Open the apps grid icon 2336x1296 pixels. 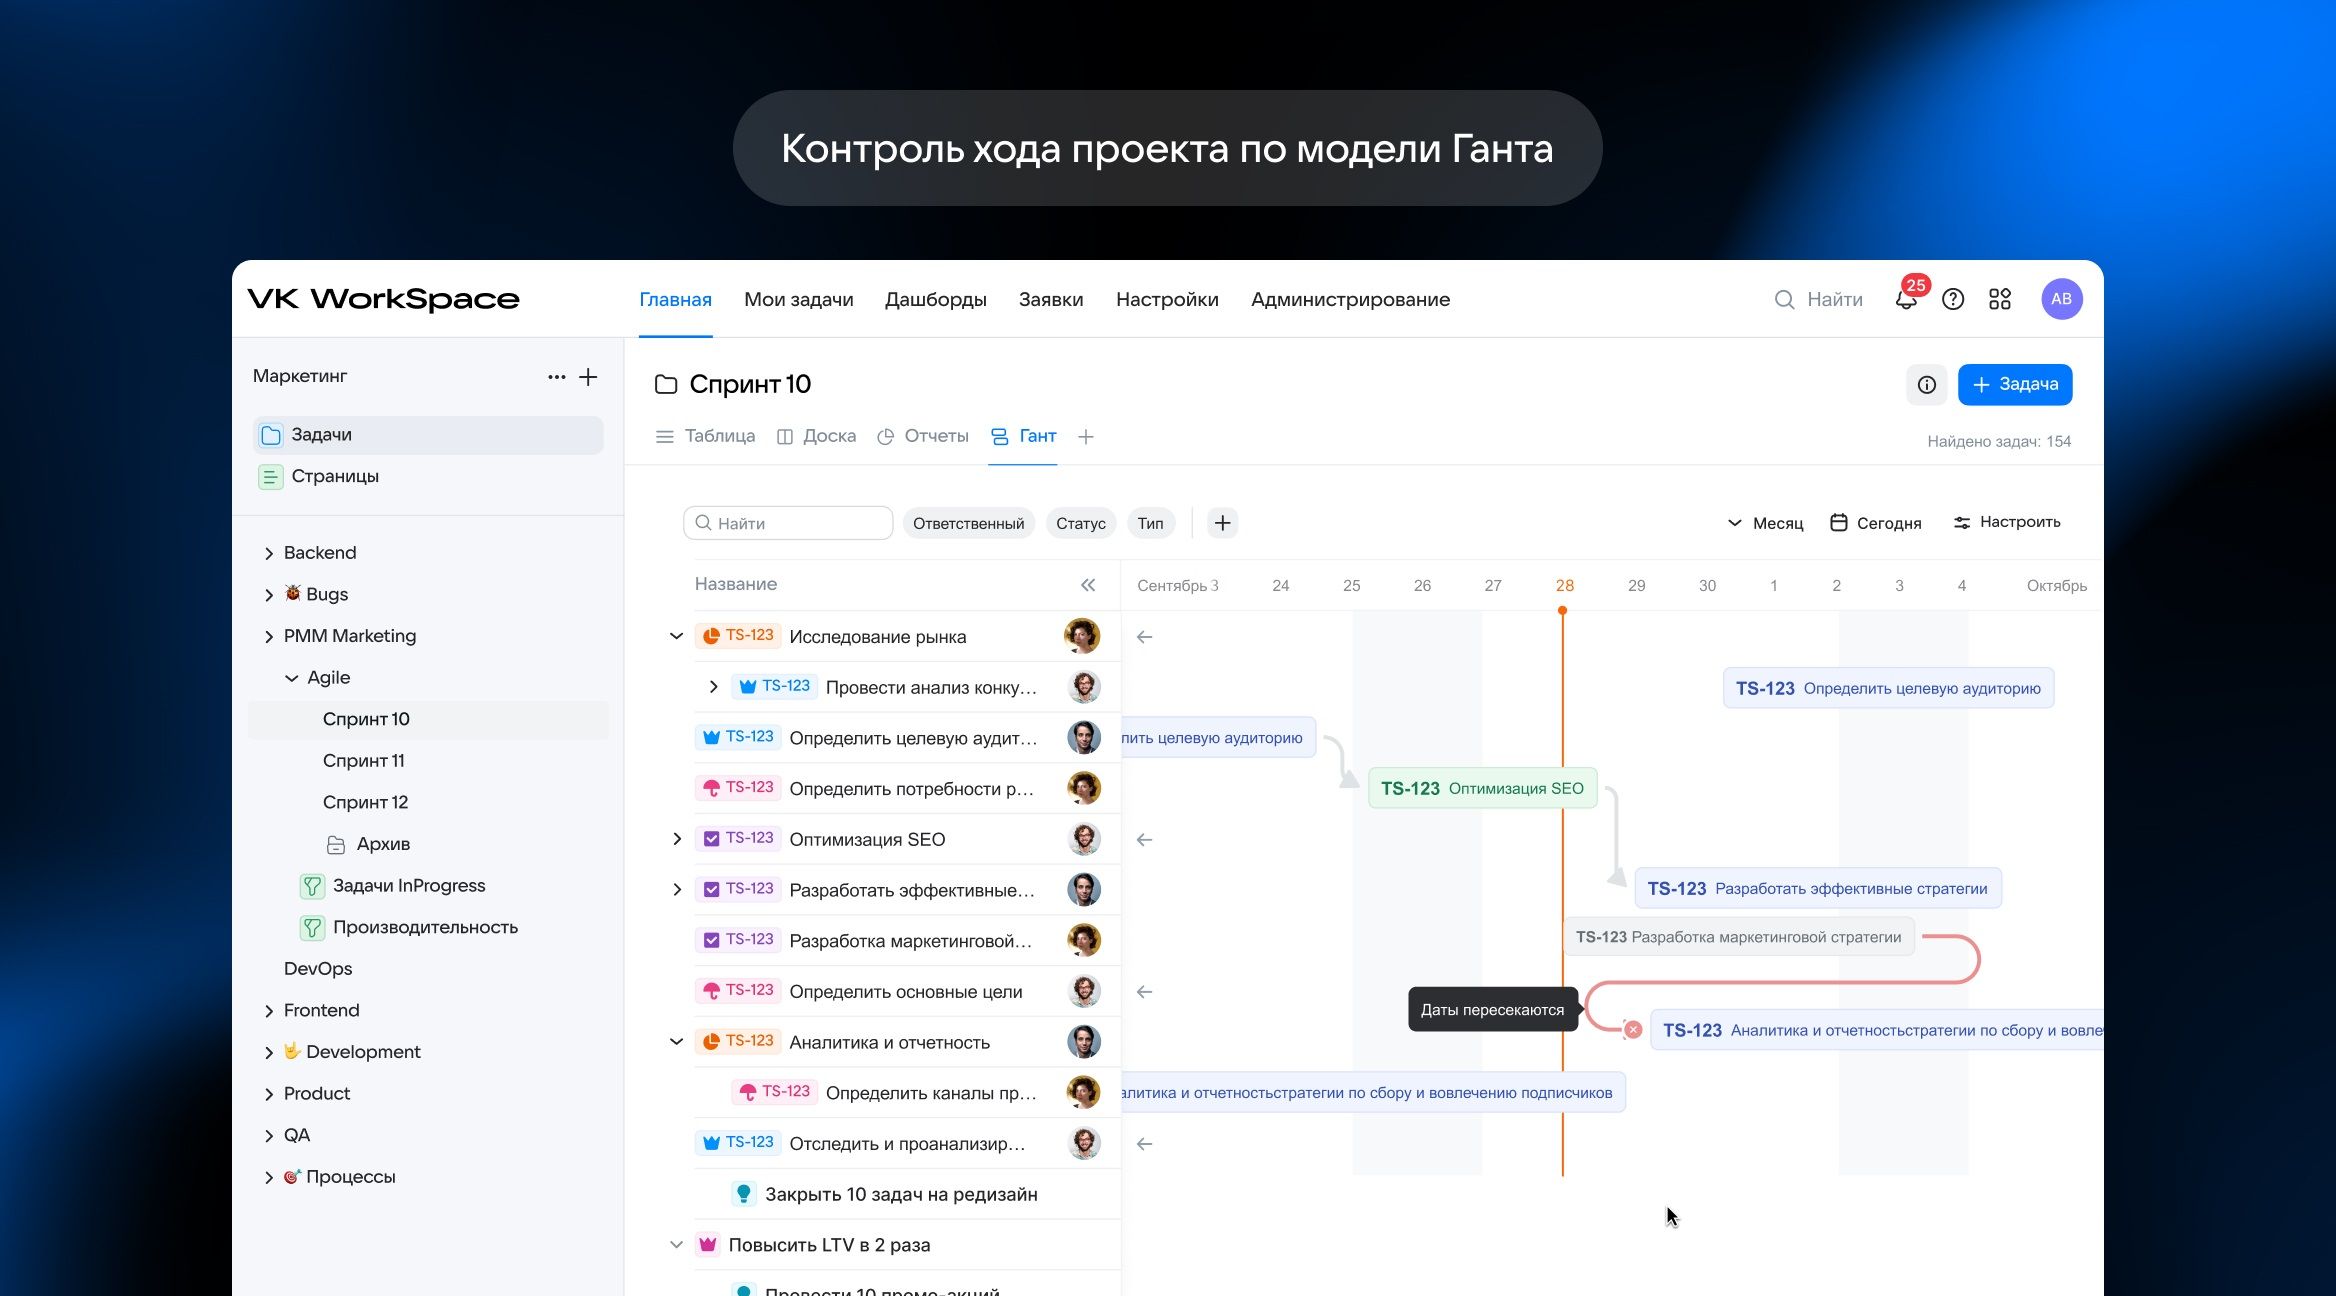(x=2000, y=299)
